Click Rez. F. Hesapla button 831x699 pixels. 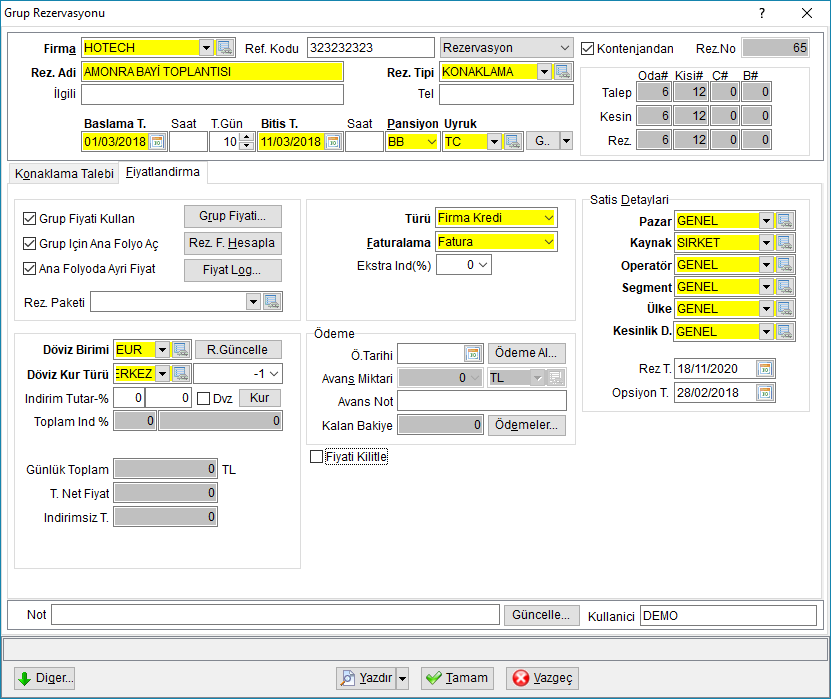pyautogui.click(x=233, y=243)
